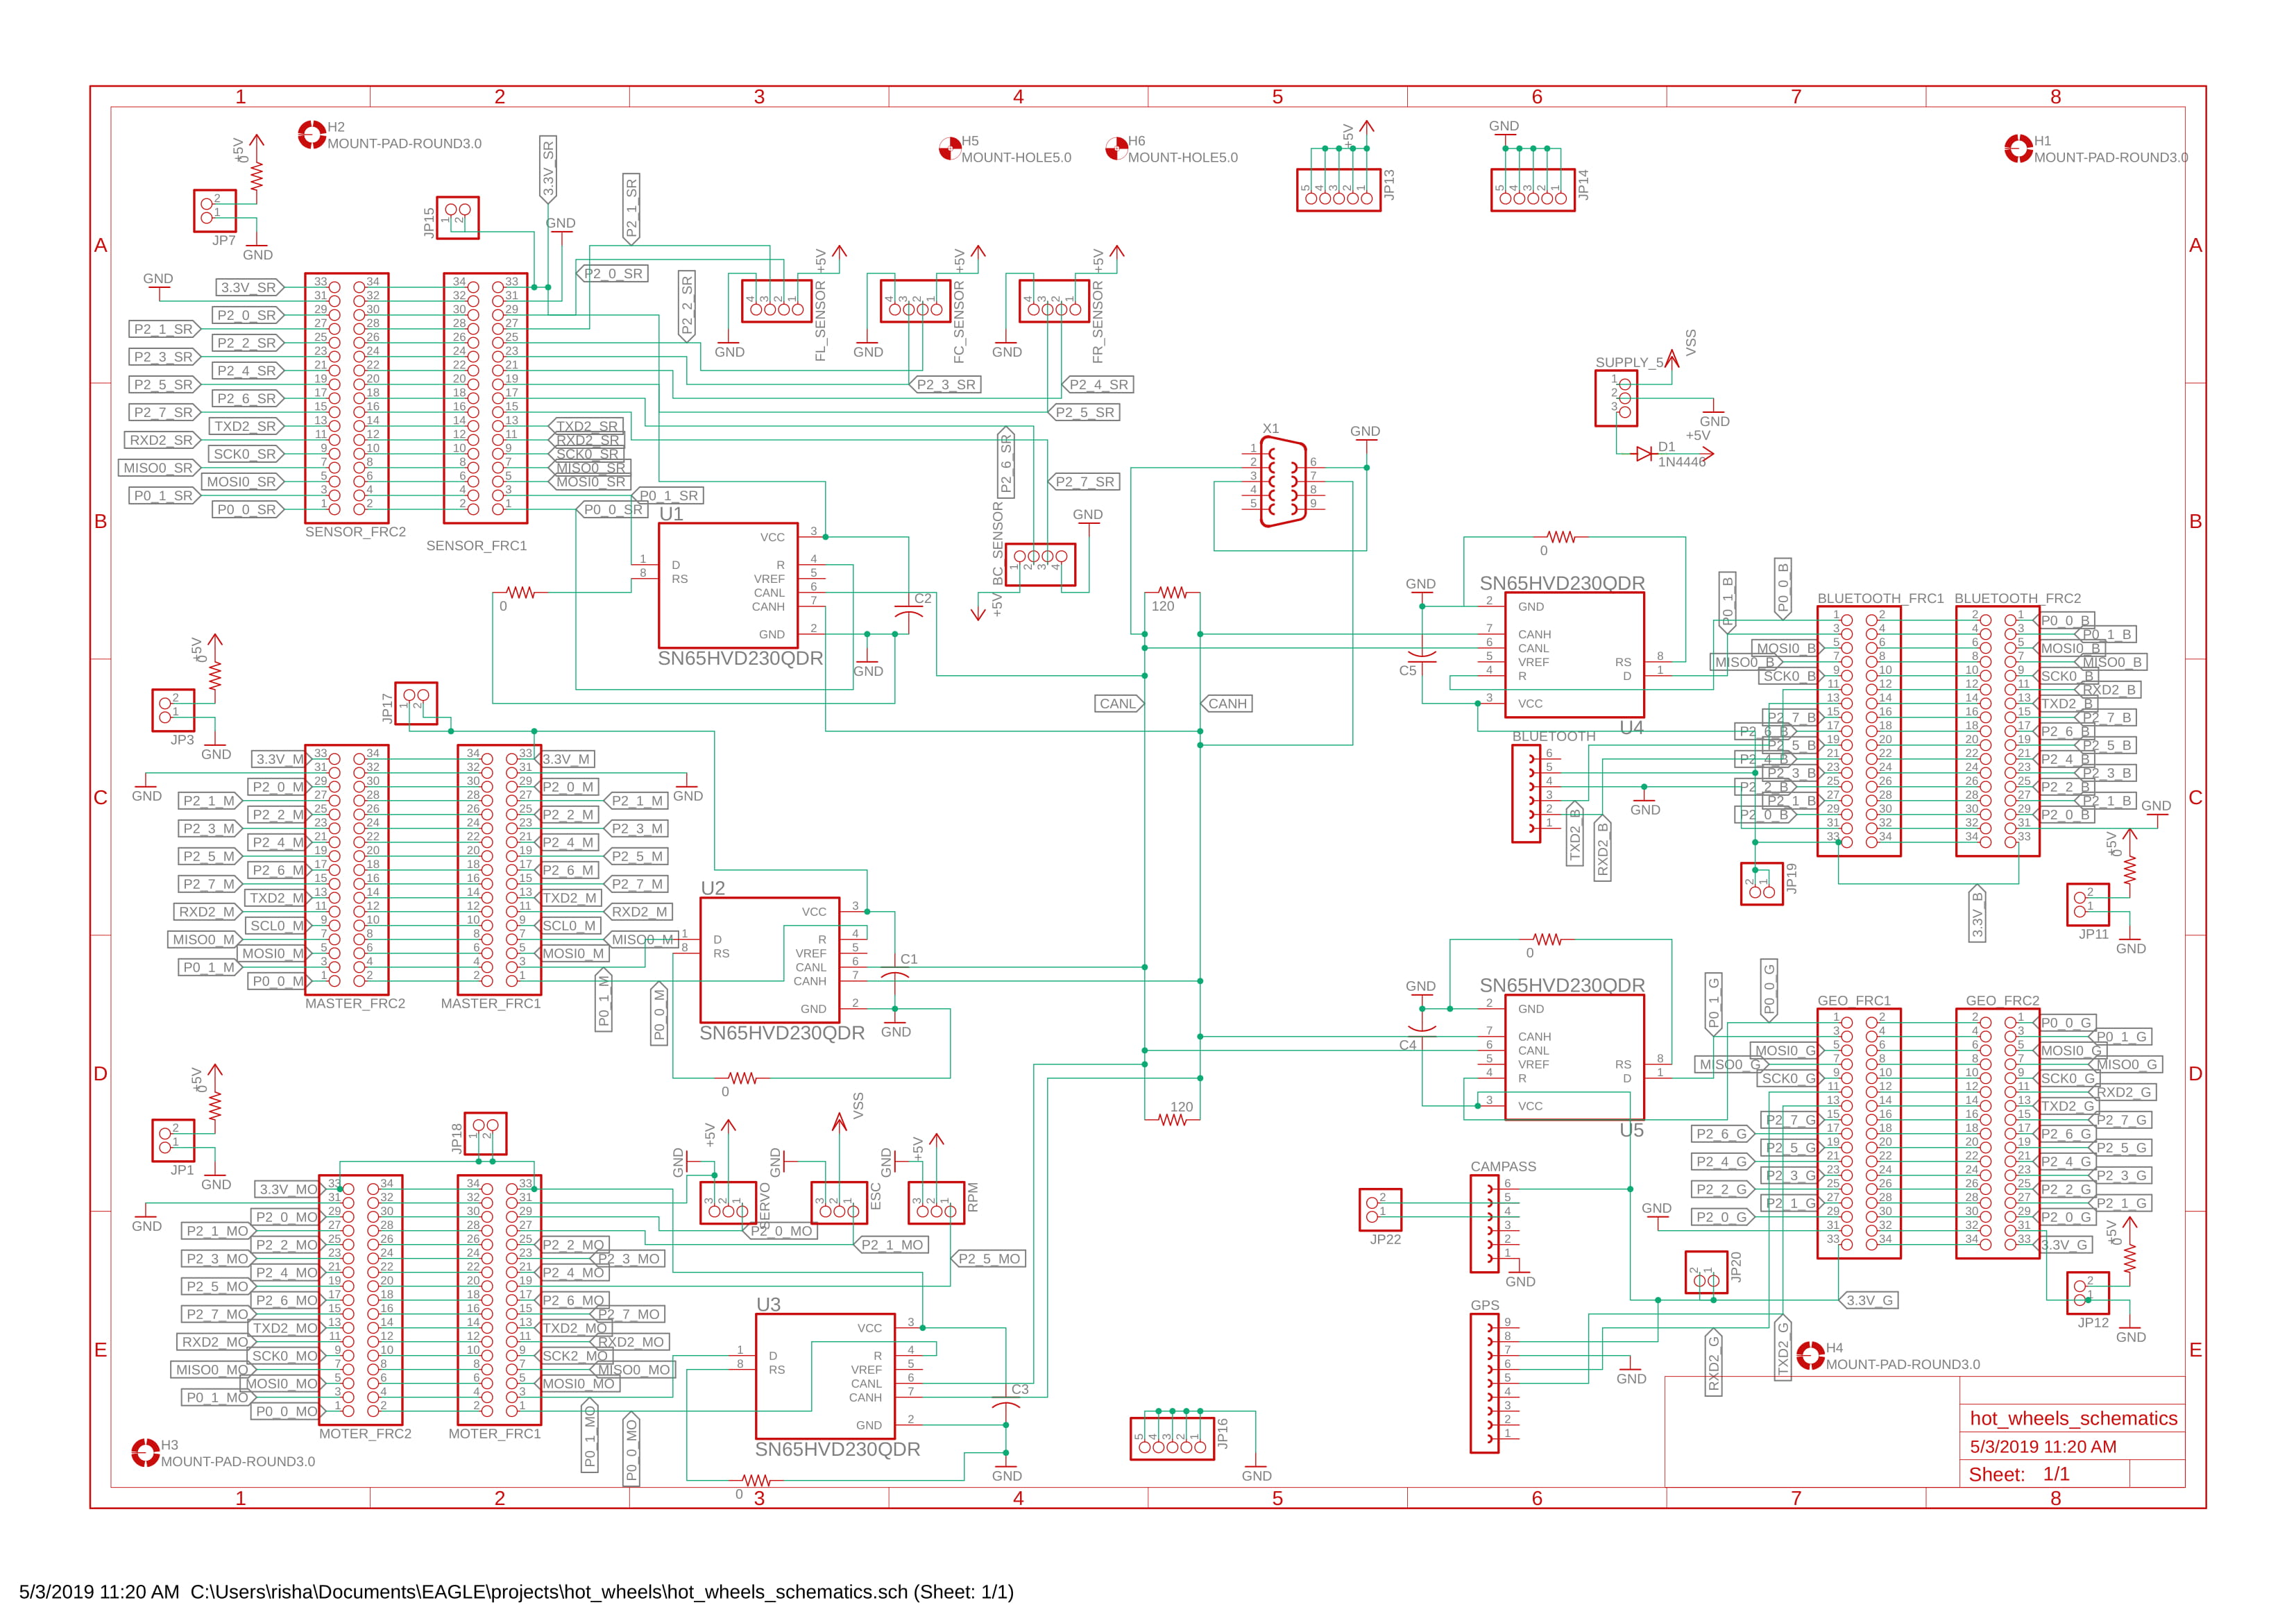Screen dimensions: 2296x1623
Task: Select the JP1 jumper symbol
Action: pos(173,1141)
